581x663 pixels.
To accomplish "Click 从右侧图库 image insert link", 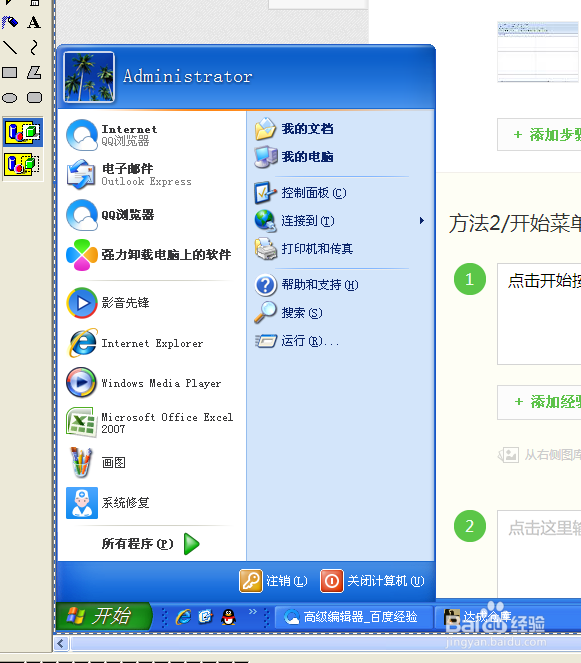I will tap(540, 455).
